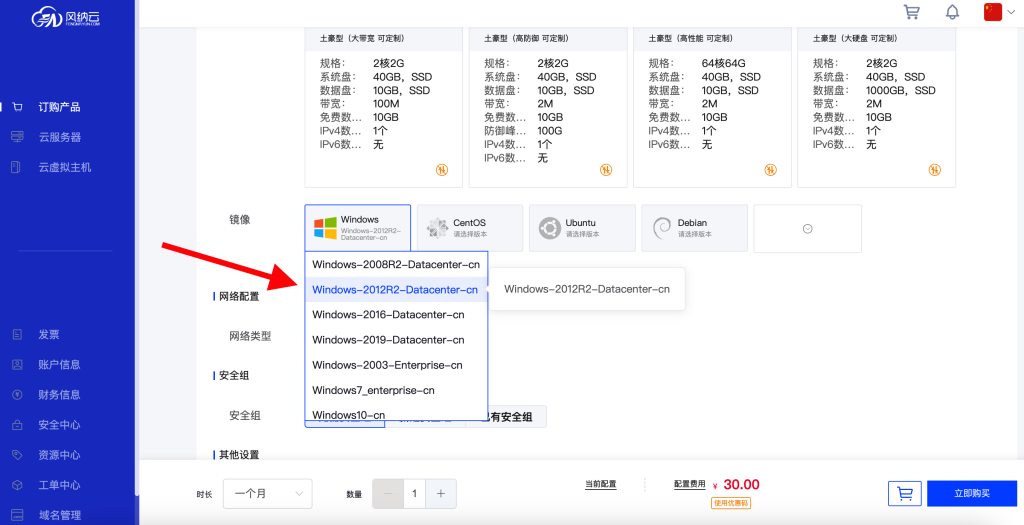Open the Windows image dropdown

[x=358, y=228]
